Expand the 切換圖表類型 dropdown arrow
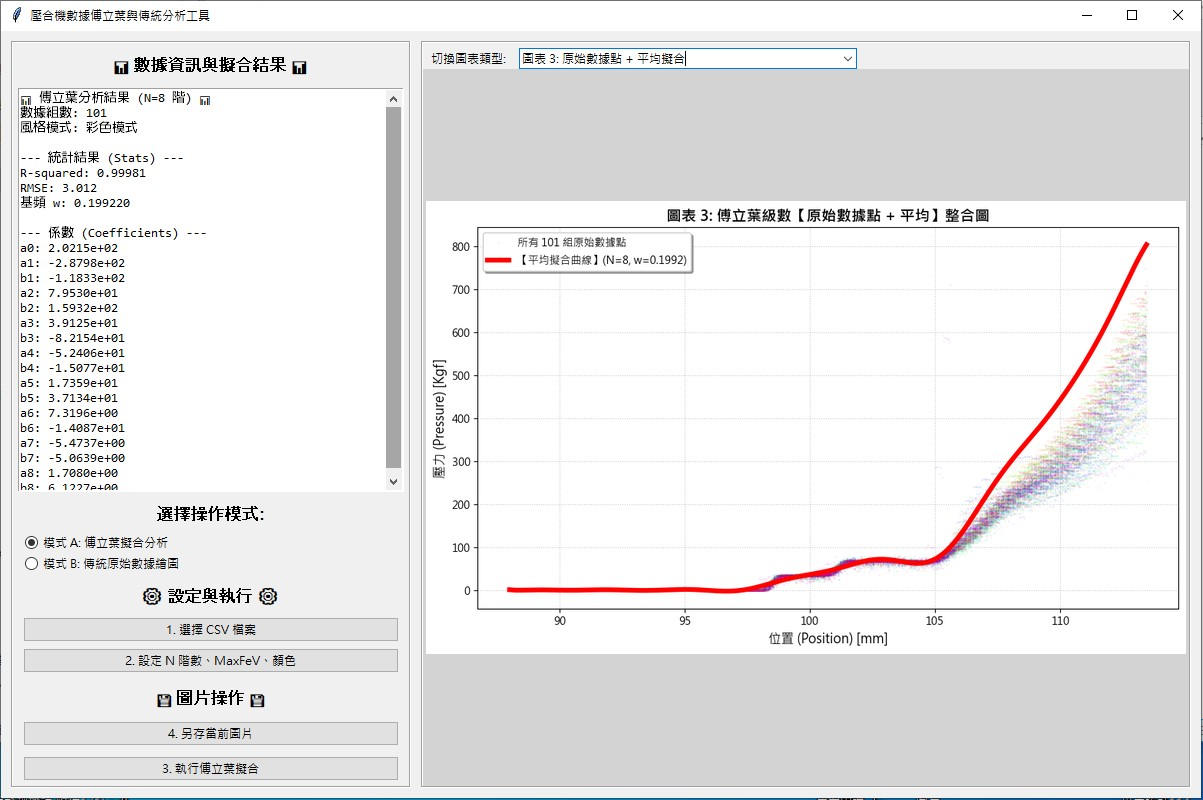The image size is (1203, 800). pos(847,59)
